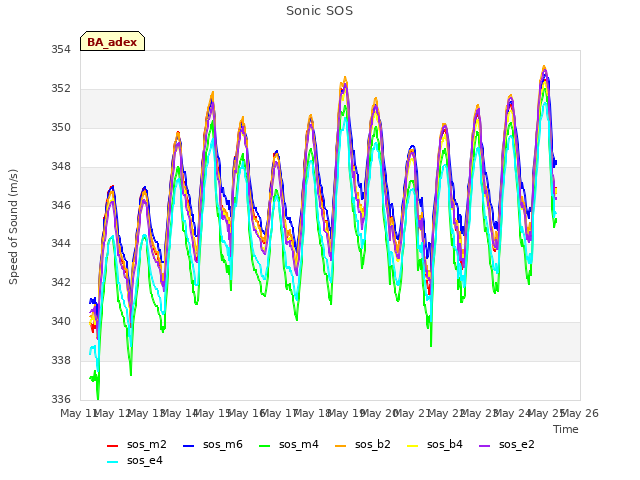
Task: Click the red sos_m2 legend swatch
Action: tap(112, 446)
